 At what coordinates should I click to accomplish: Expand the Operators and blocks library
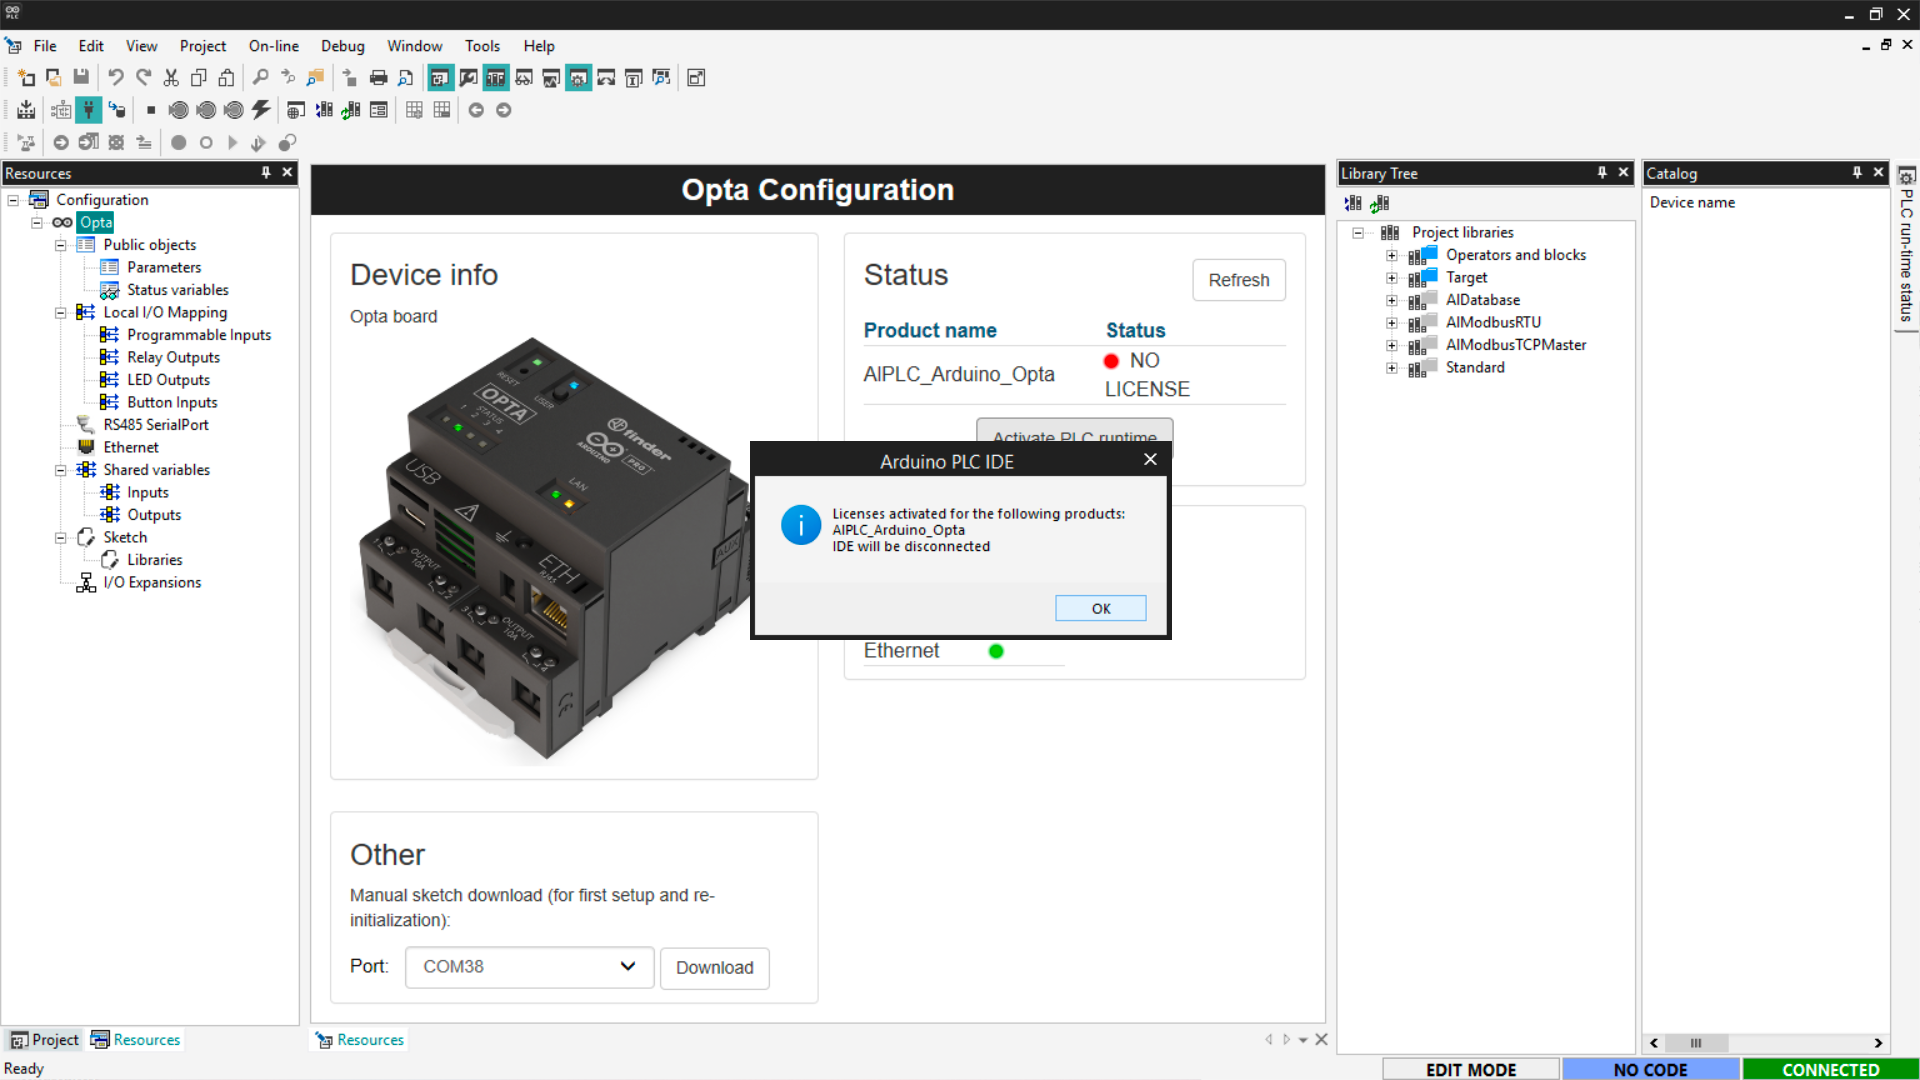tap(1391, 255)
